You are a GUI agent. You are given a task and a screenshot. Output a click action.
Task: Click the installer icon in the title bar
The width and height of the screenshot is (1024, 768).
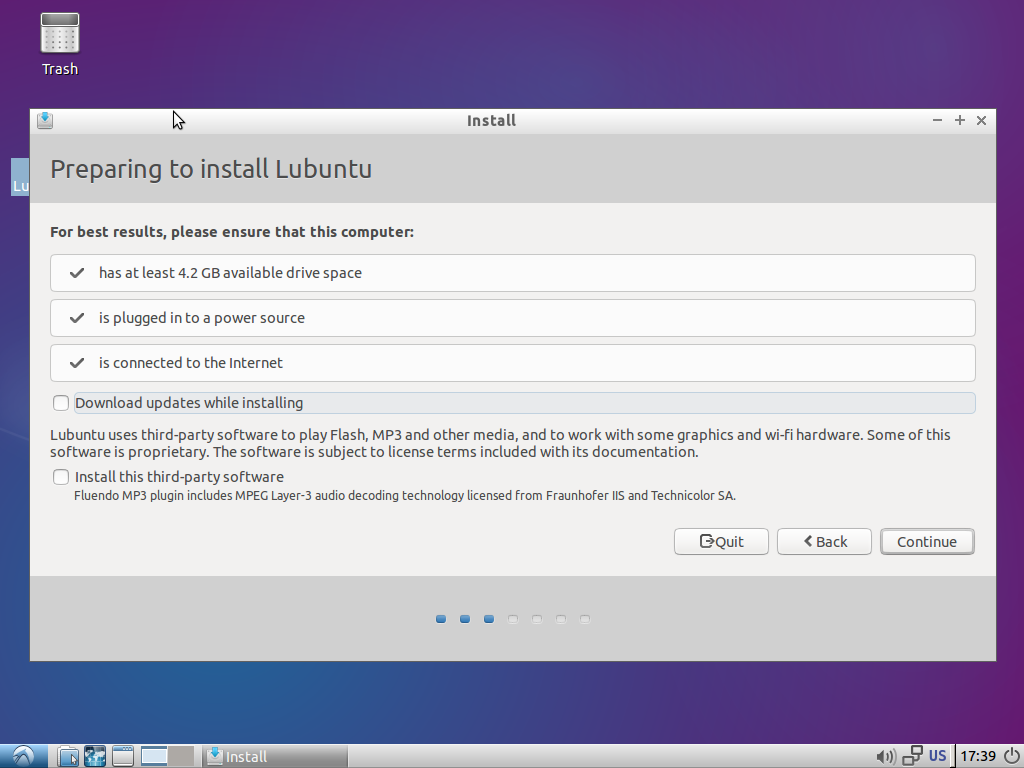45,120
